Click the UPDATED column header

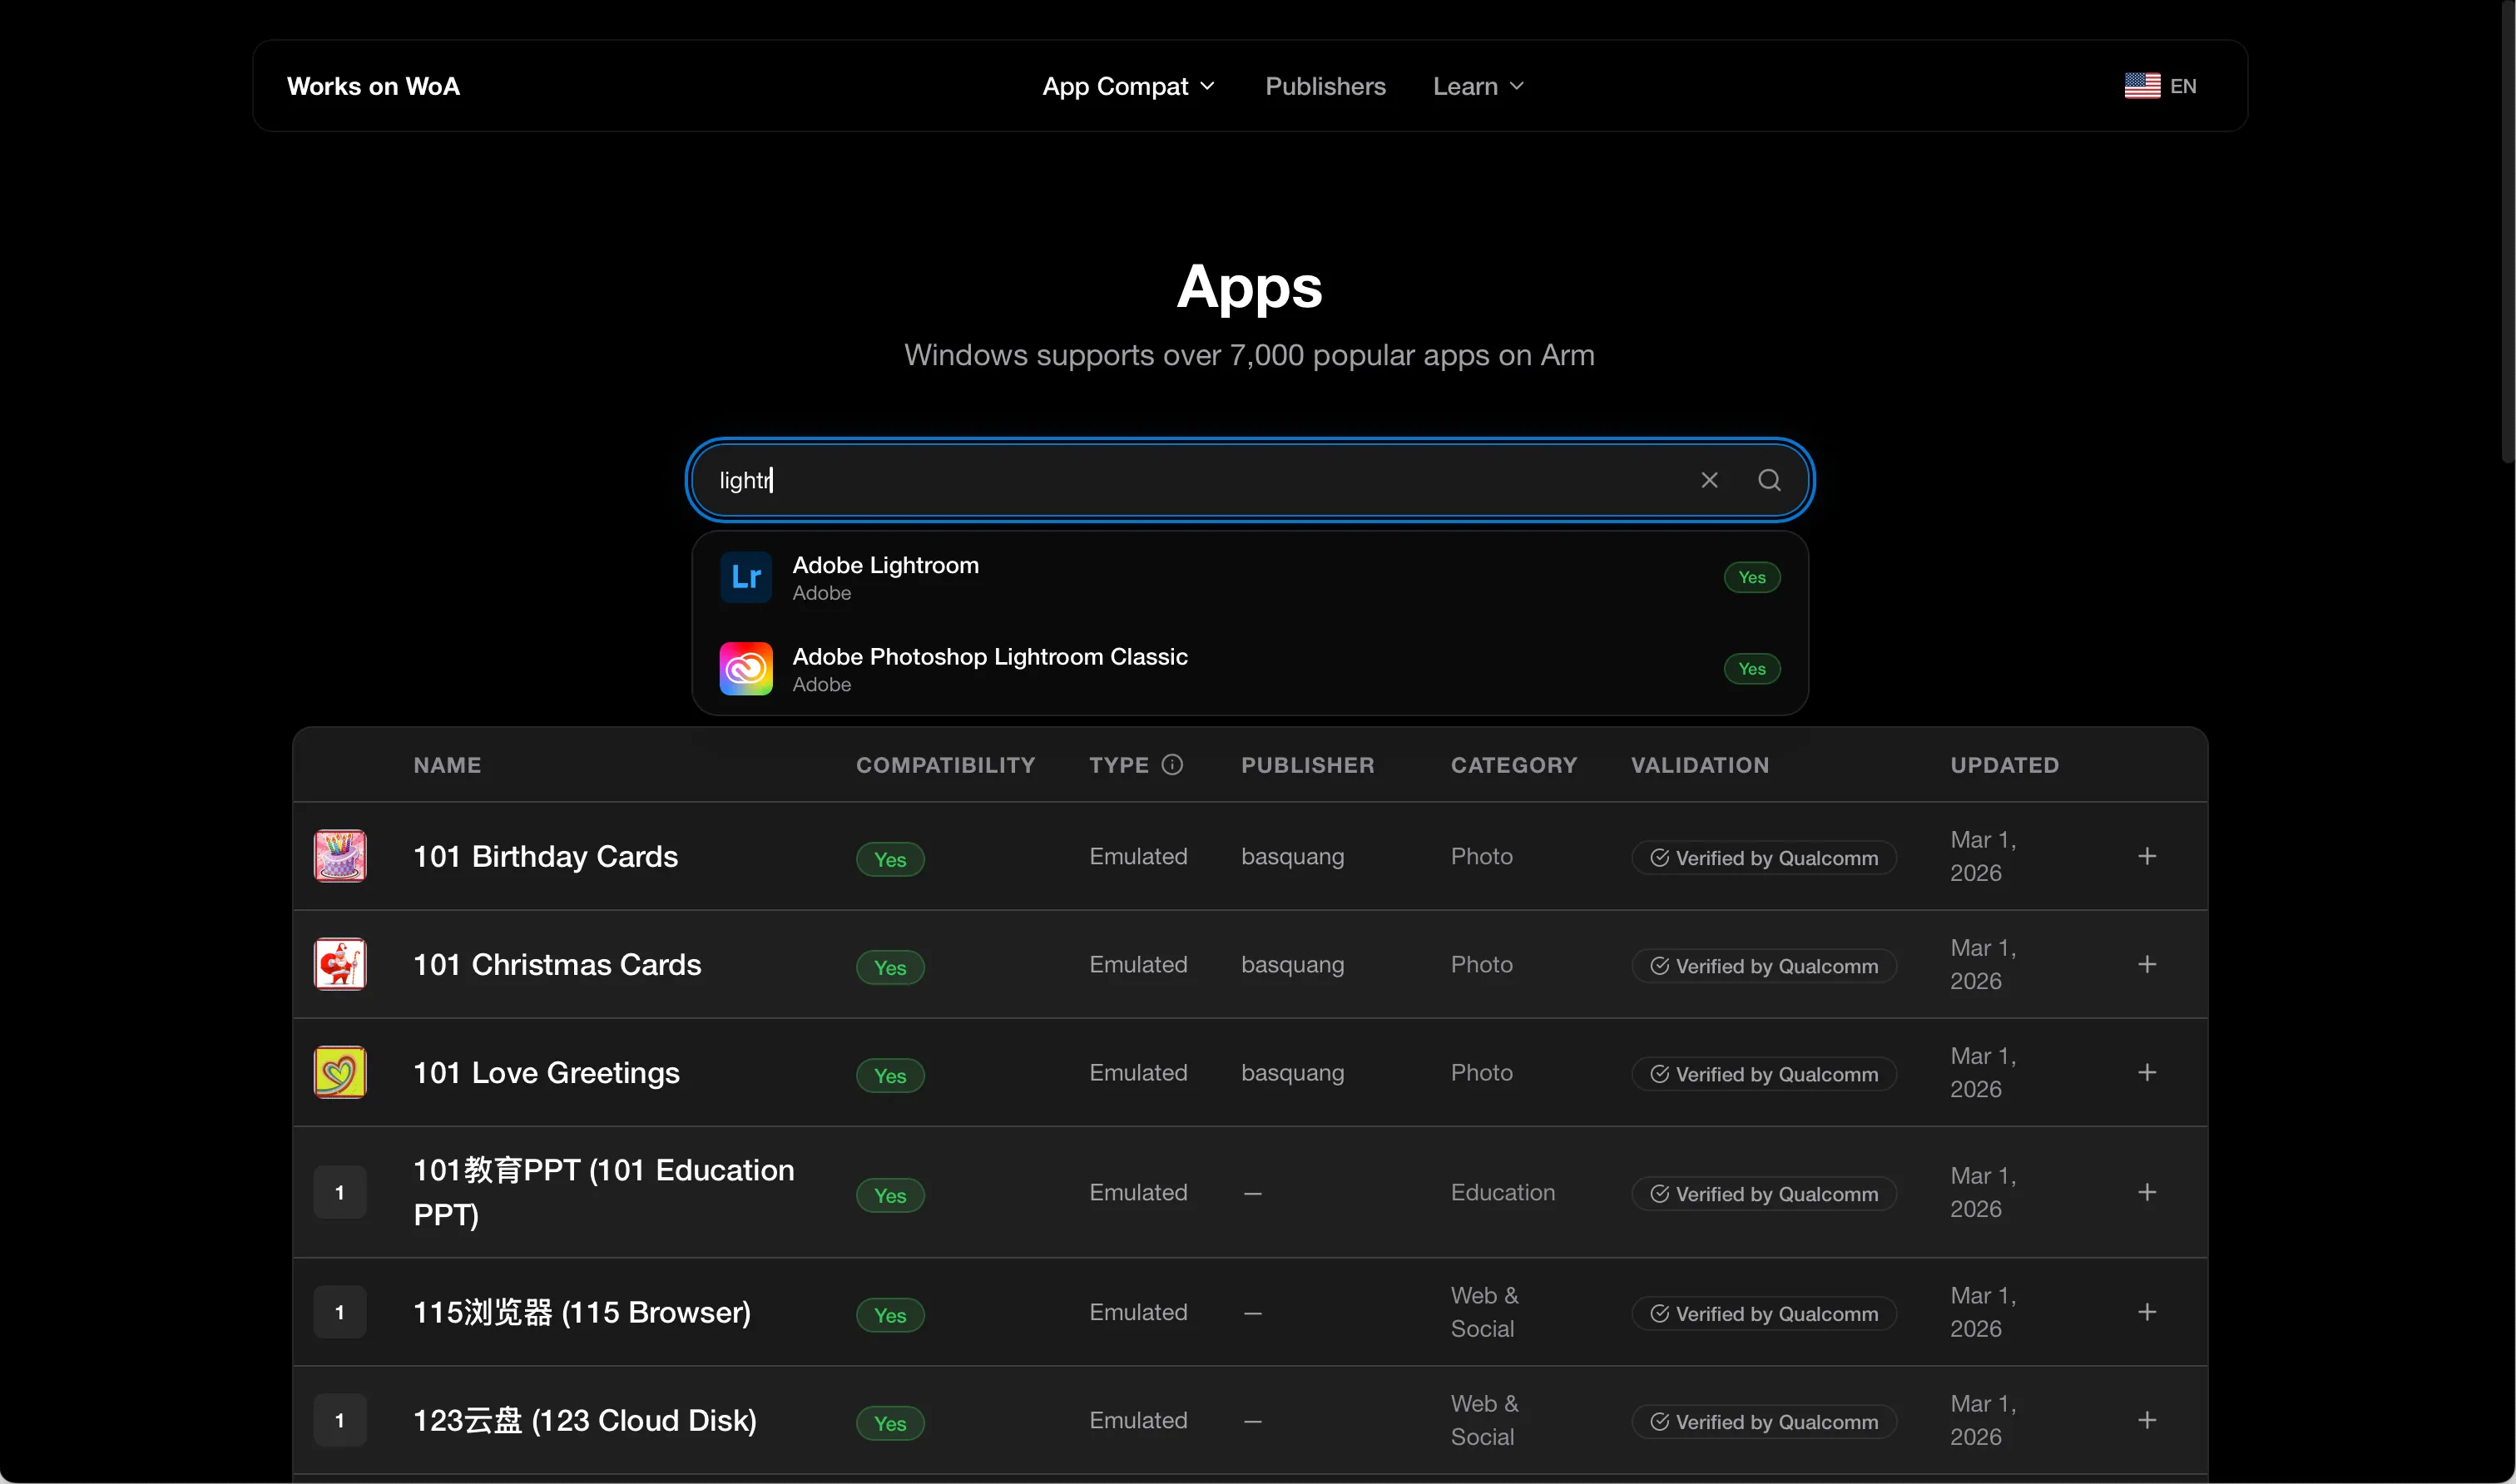point(2004,765)
